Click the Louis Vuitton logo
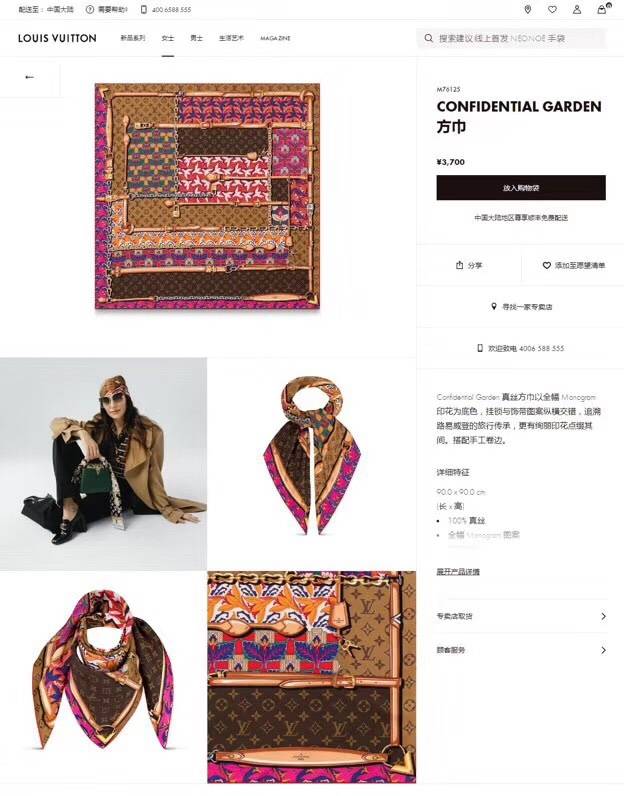Viewport: 624px width, 796px height. (57, 38)
